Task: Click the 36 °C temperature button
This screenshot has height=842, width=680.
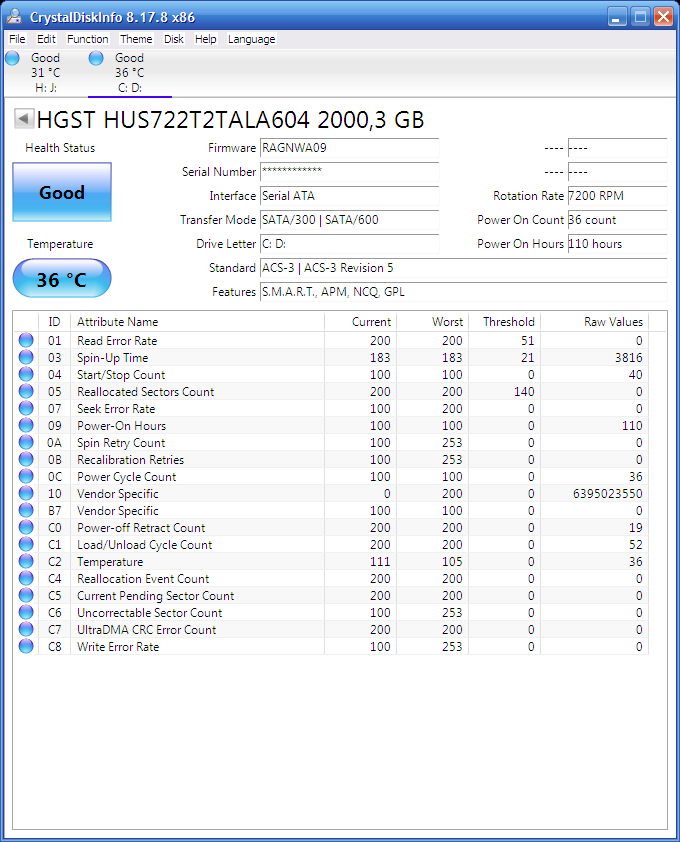Action: coord(62,279)
